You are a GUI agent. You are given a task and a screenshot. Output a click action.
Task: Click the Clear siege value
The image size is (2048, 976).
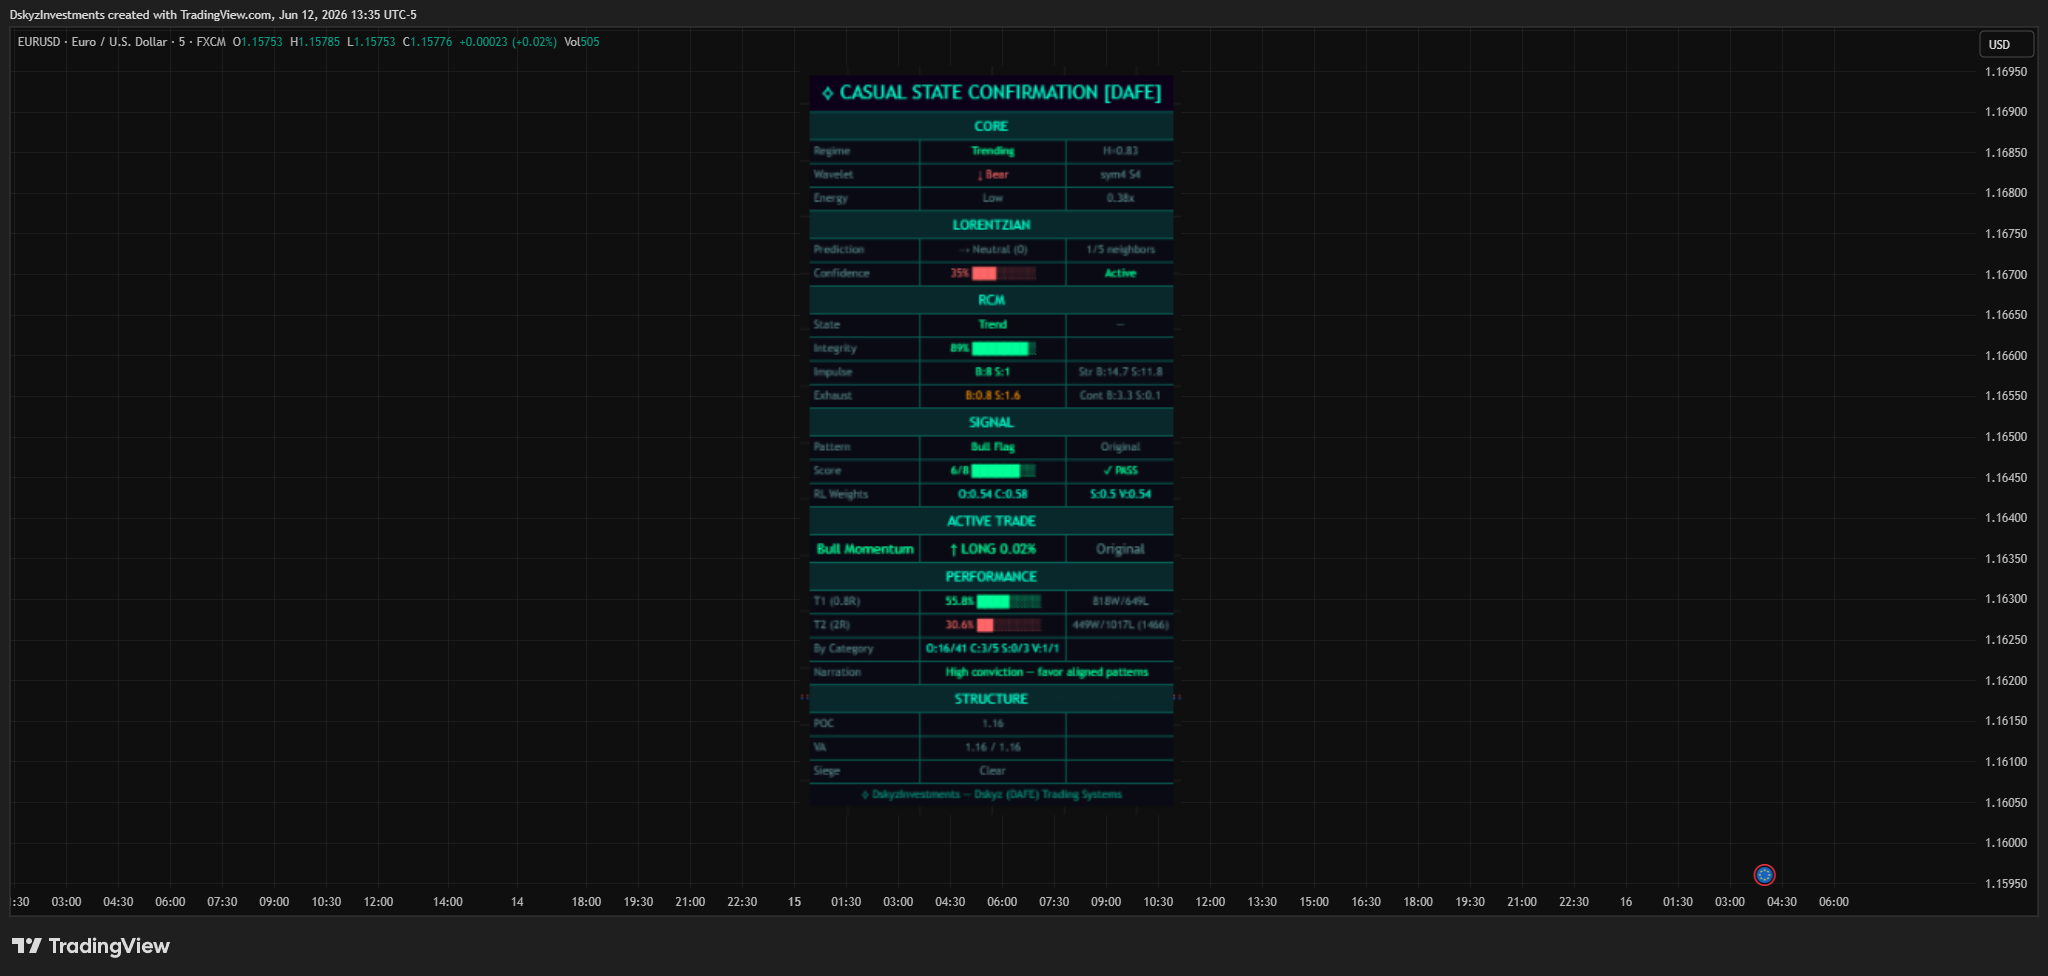[x=993, y=771]
